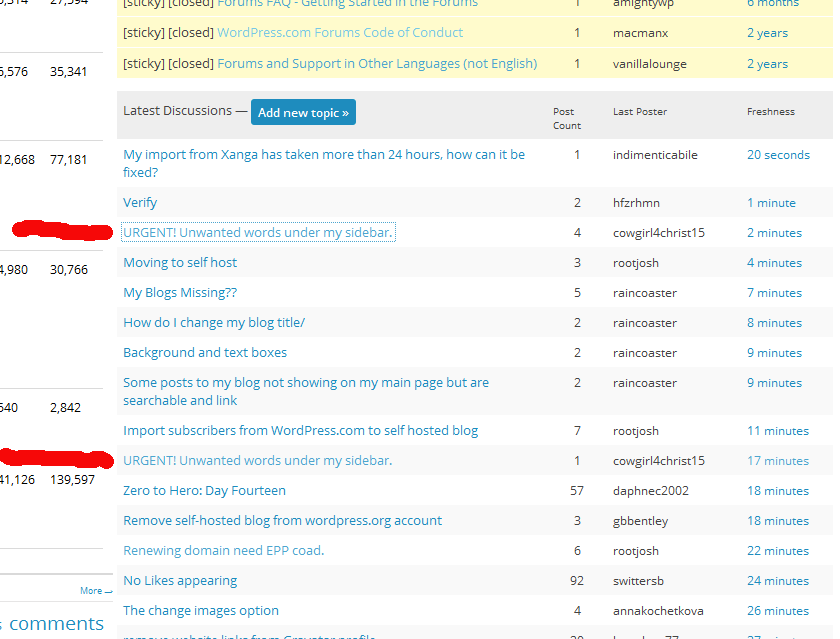840x639 pixels.
Task: Open No Likes appearing topic
Action: 180,581
